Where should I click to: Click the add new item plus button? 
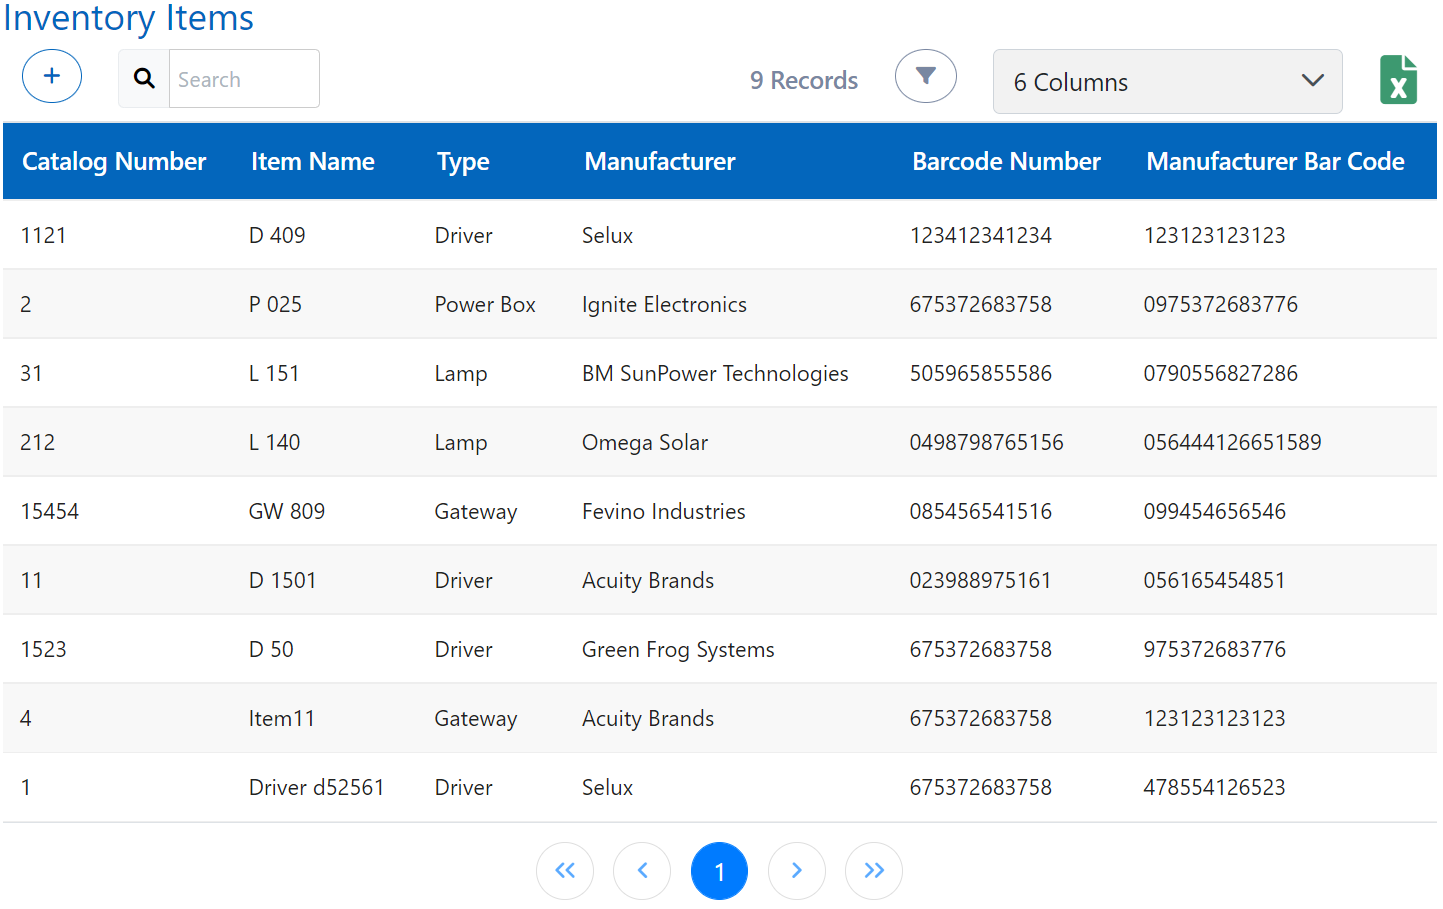pyautogui.click(x=52, y=76)
